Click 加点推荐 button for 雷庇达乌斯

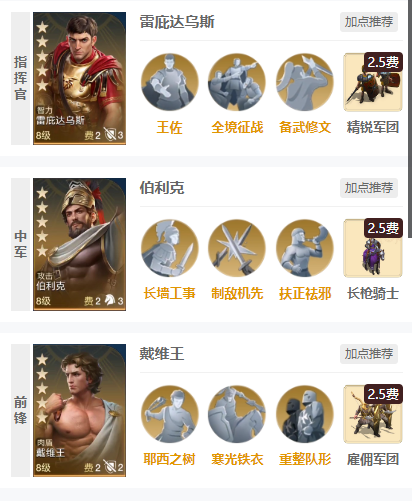369,22
